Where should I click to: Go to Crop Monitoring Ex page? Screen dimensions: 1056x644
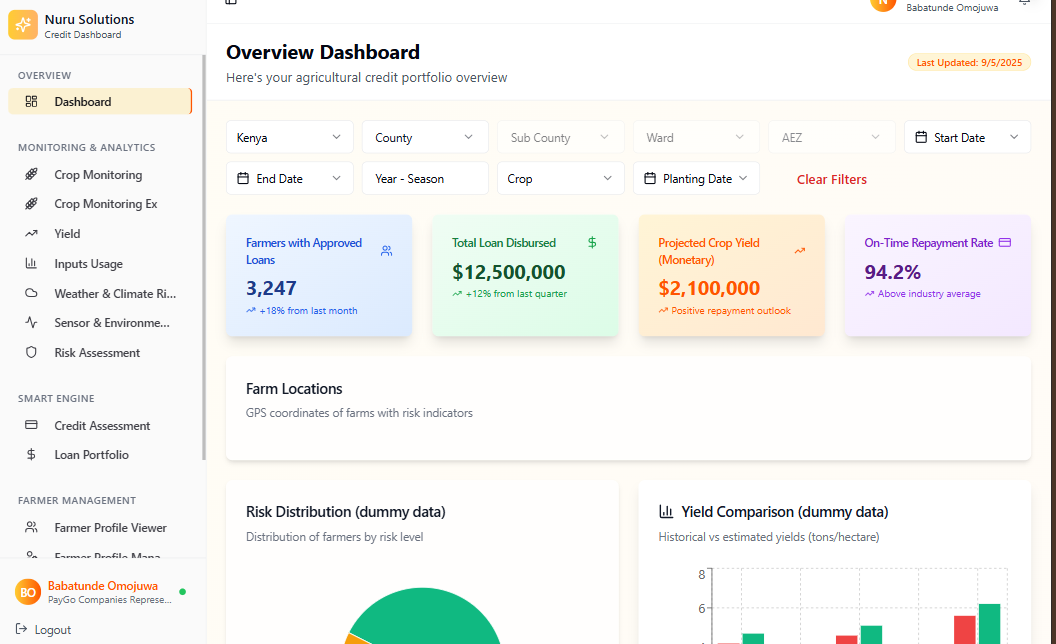[100, 203]
